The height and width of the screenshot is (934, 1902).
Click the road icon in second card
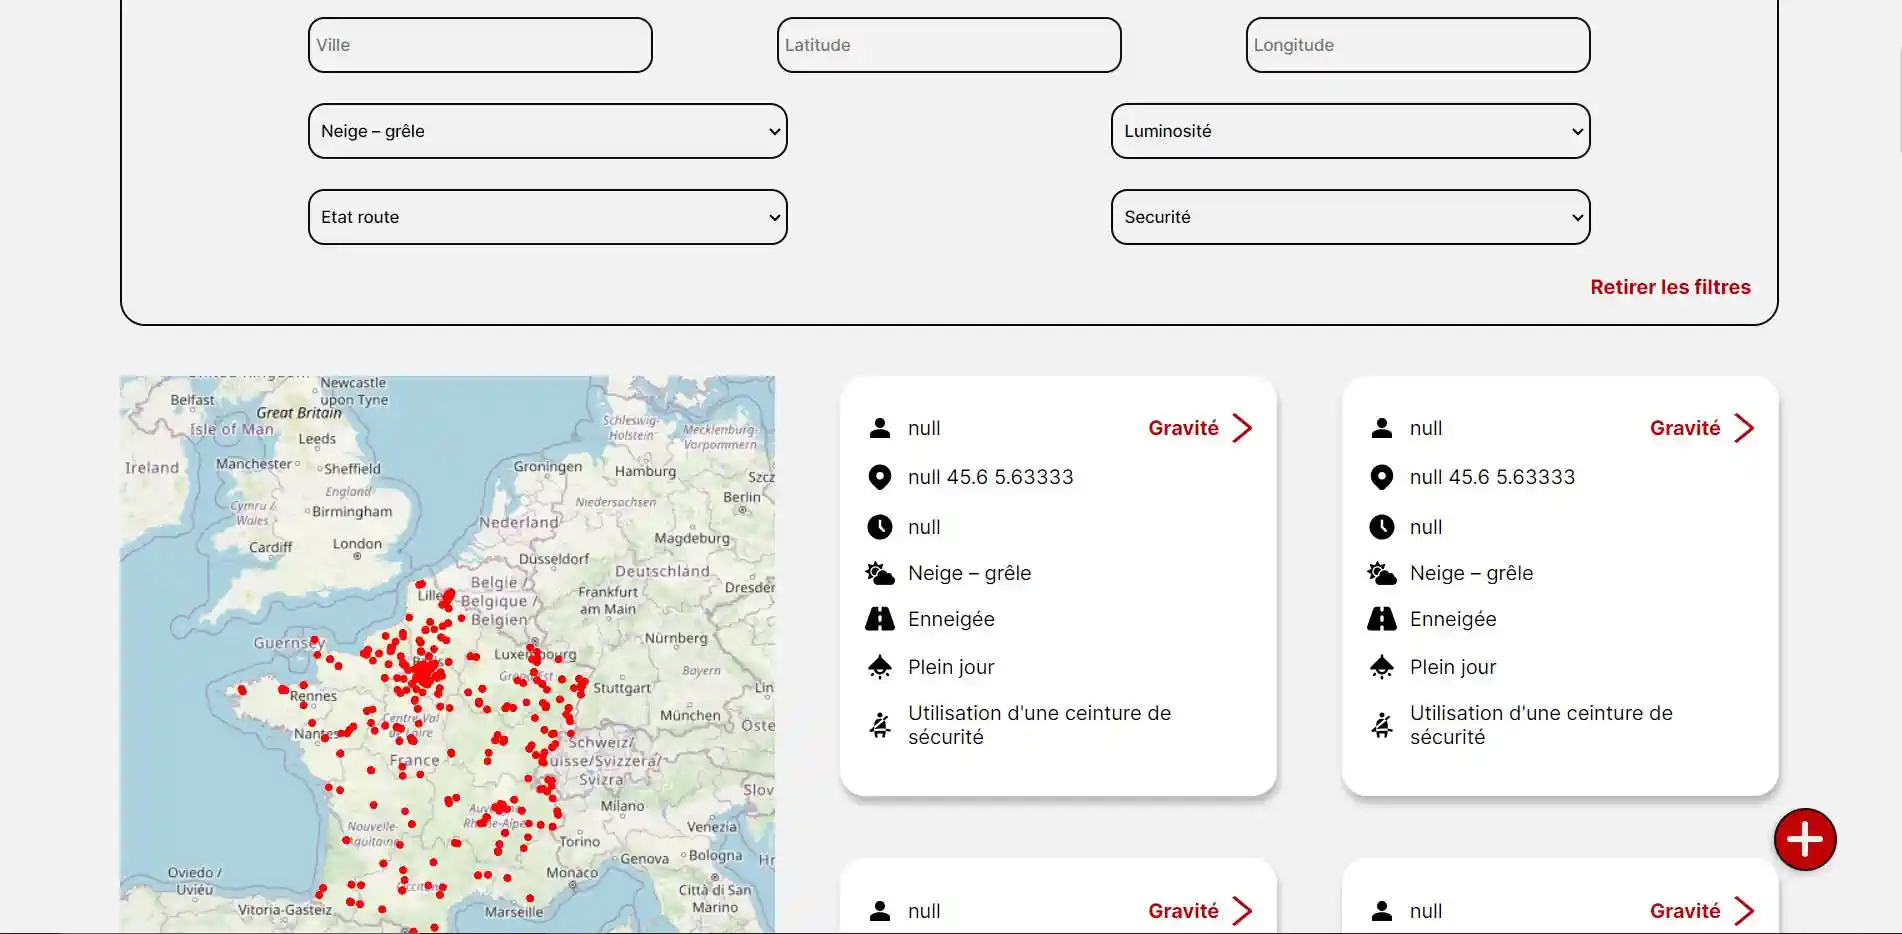click(x=1382, y=619)
